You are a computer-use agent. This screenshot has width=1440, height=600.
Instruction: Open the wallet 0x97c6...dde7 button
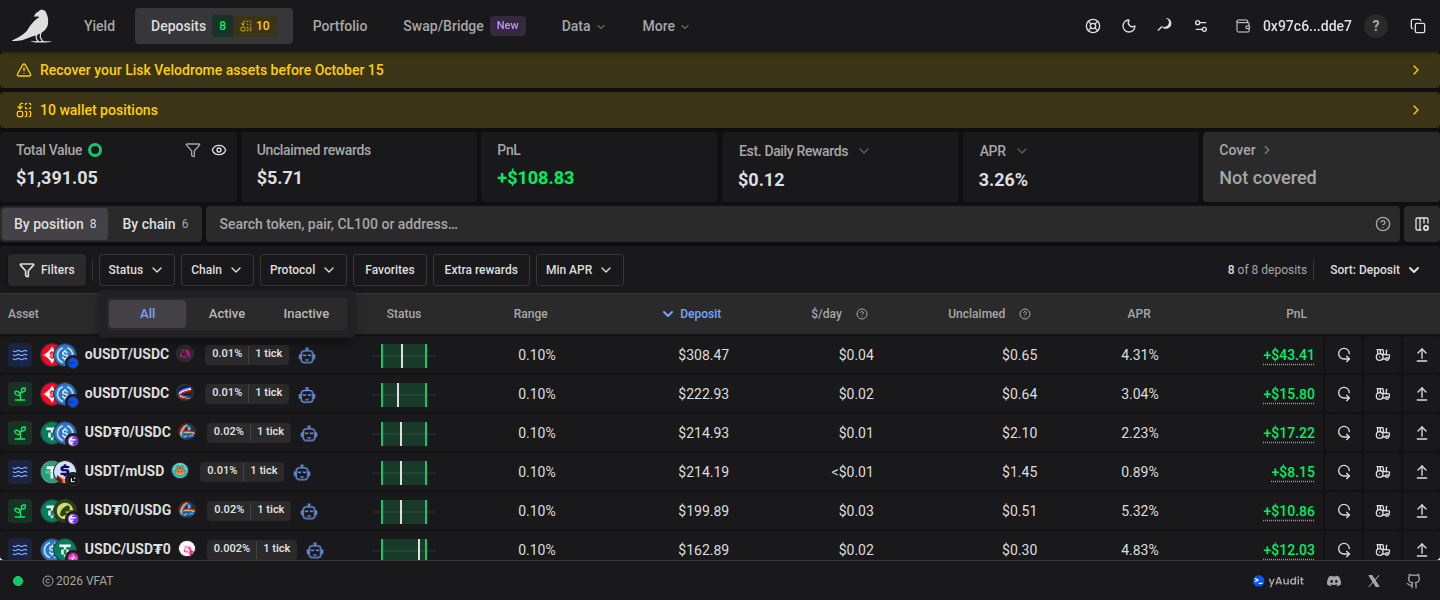[1294, 26]
